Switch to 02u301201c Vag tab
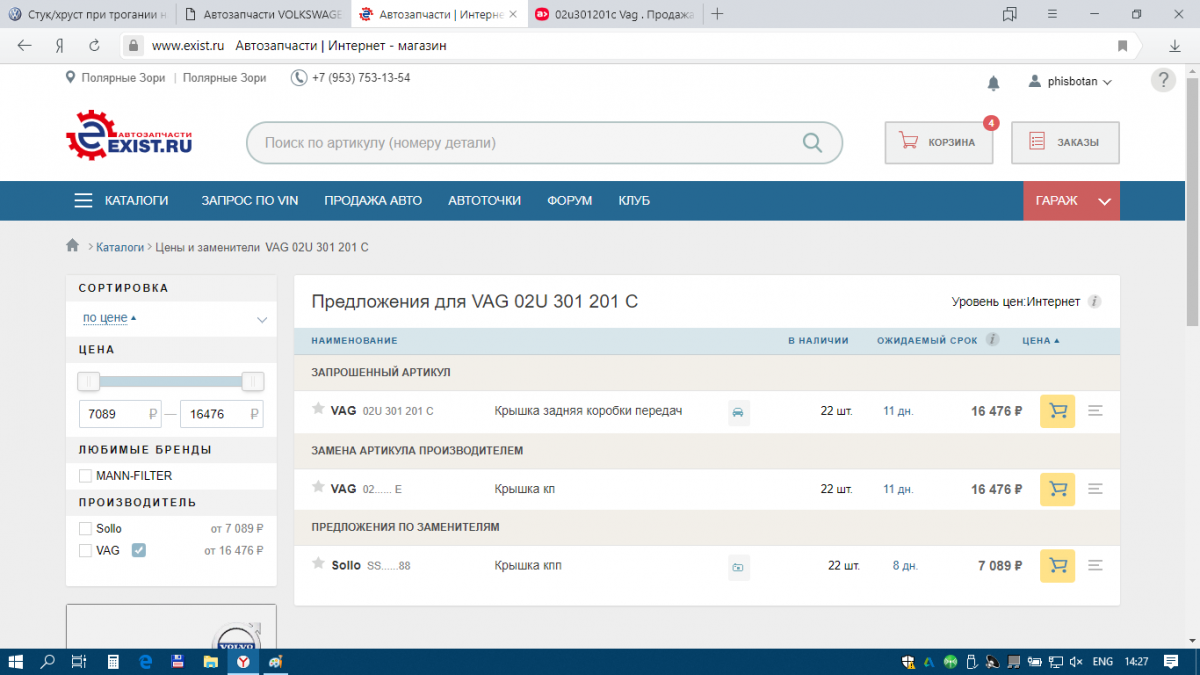 [613, 14]
